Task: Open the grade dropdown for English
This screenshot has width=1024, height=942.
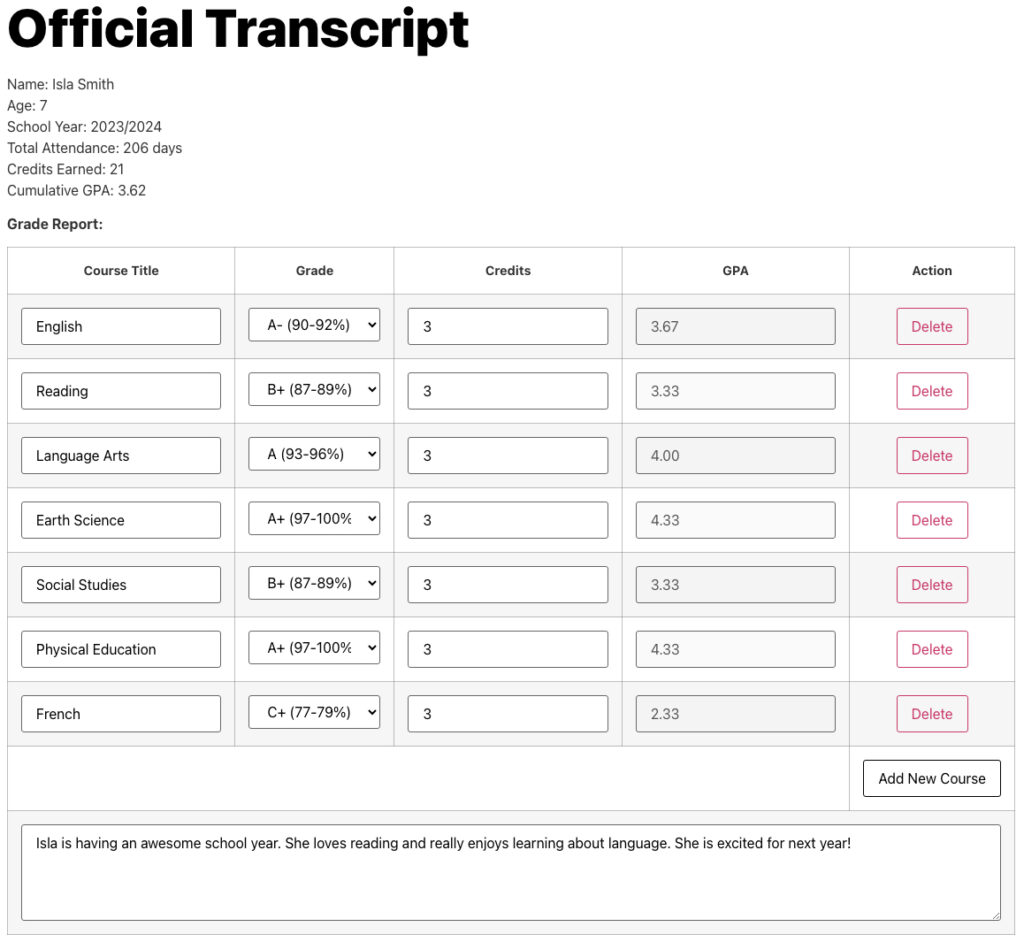Action: tap(314, 325)
